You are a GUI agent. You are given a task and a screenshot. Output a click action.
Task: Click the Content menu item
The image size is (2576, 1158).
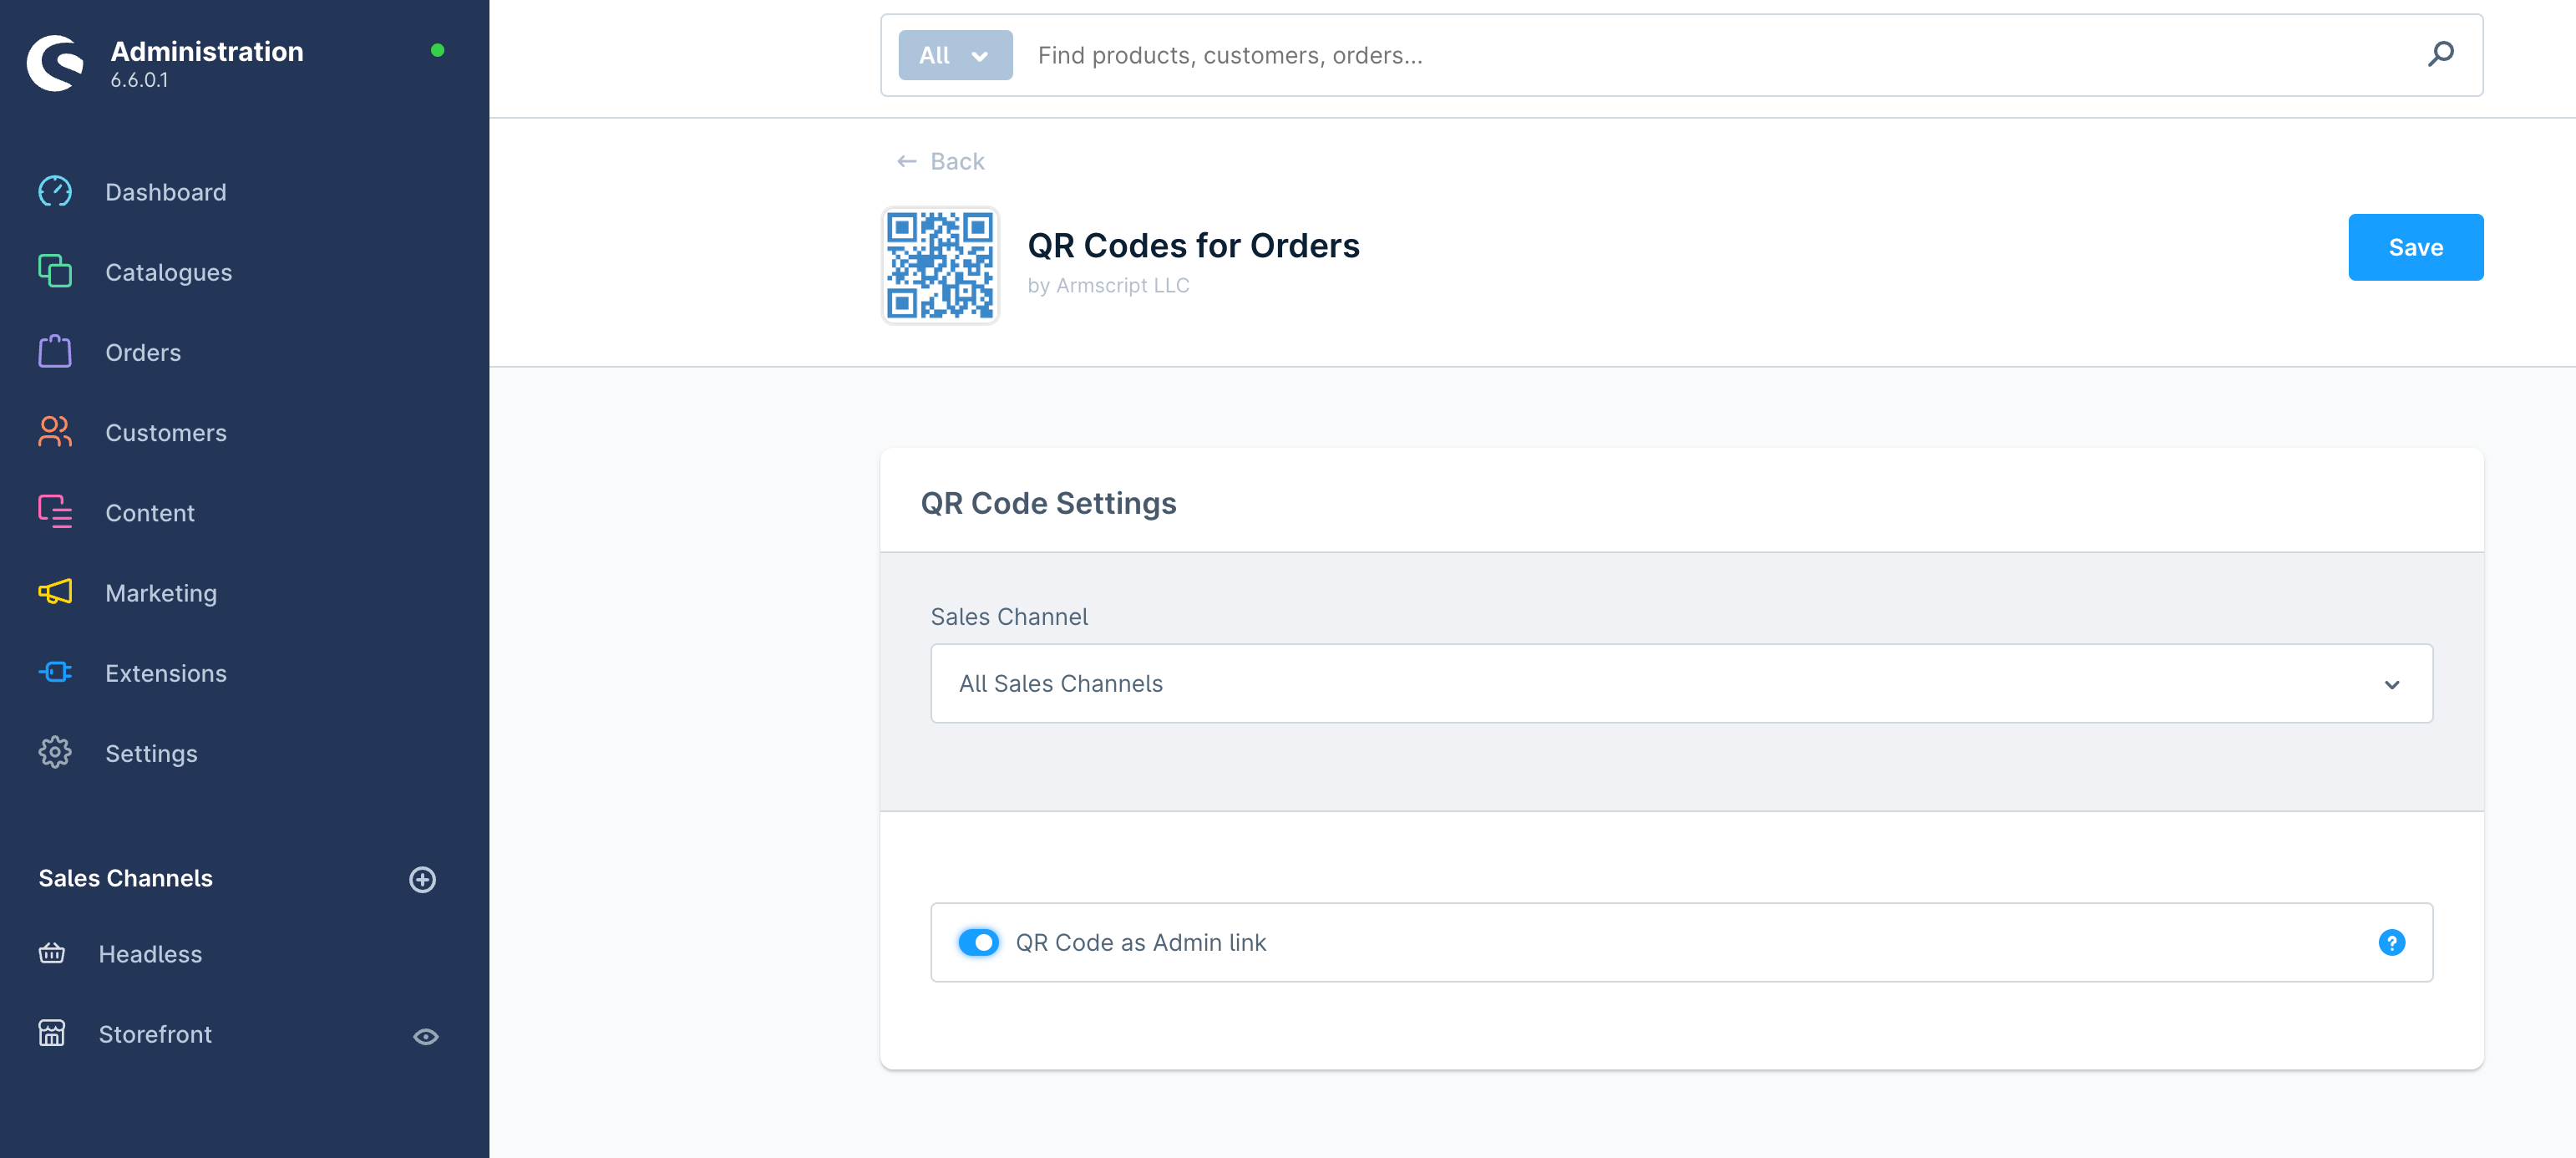[151, 512]
